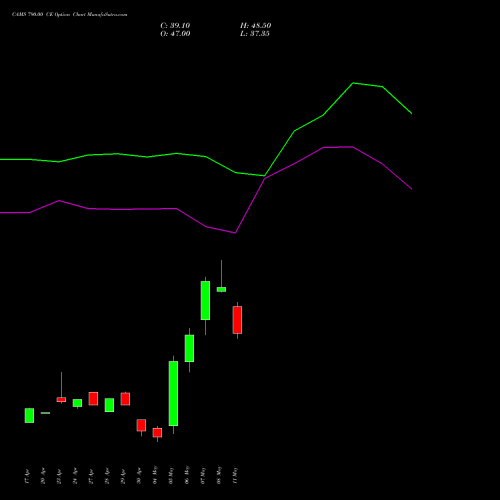Click the 06 May date label

[187, 476]
